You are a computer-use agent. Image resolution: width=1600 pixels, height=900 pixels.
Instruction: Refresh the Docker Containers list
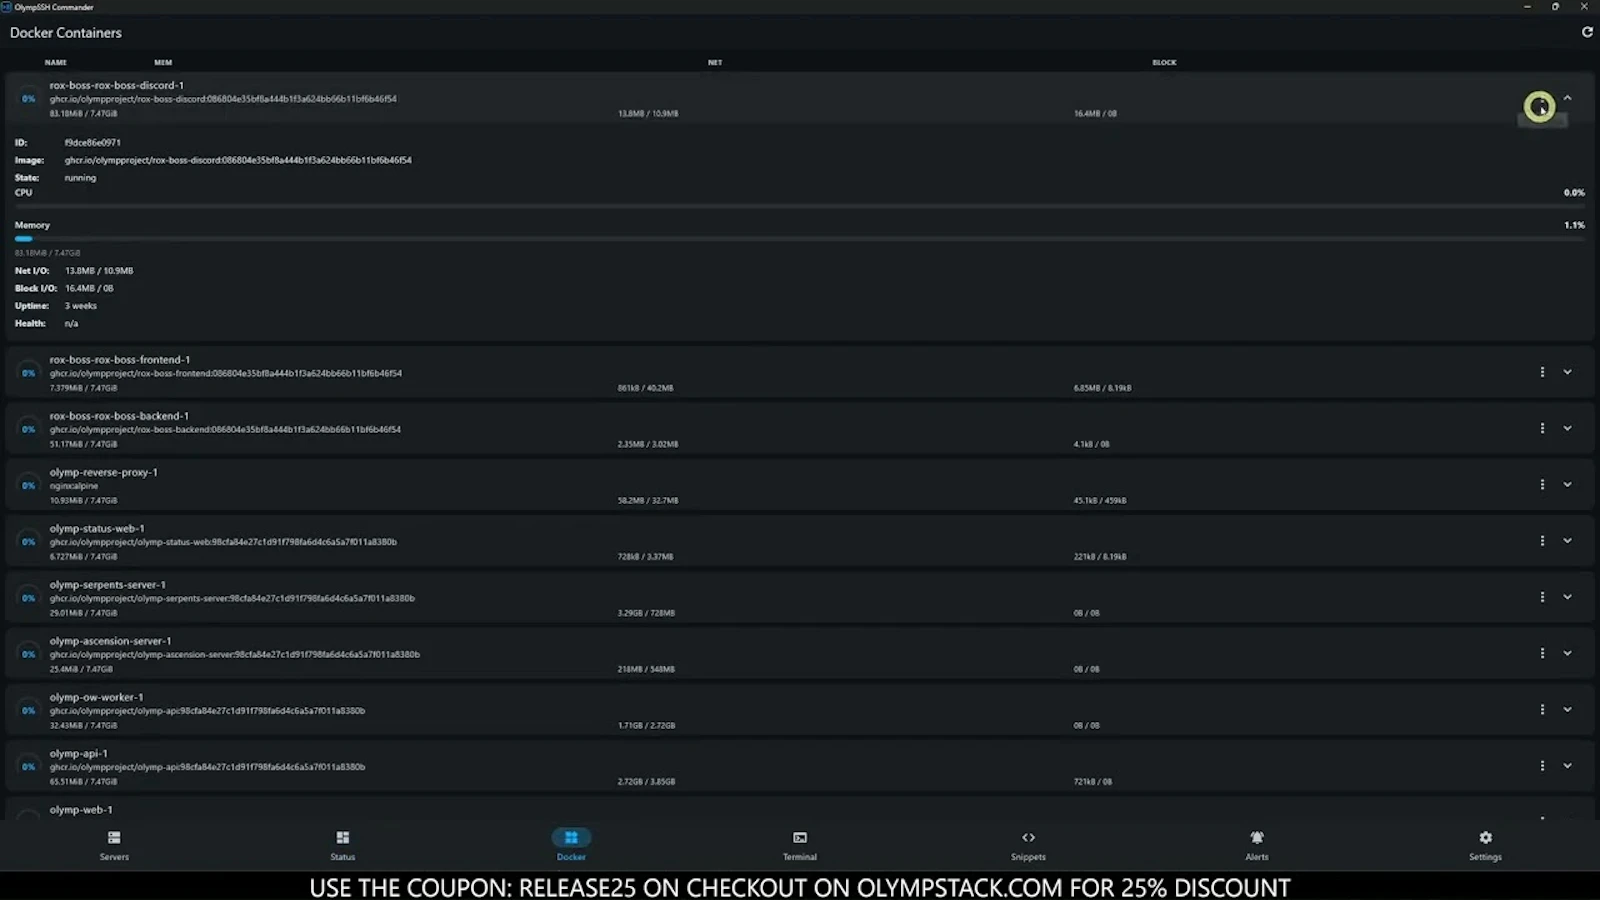pos(1587,32)
